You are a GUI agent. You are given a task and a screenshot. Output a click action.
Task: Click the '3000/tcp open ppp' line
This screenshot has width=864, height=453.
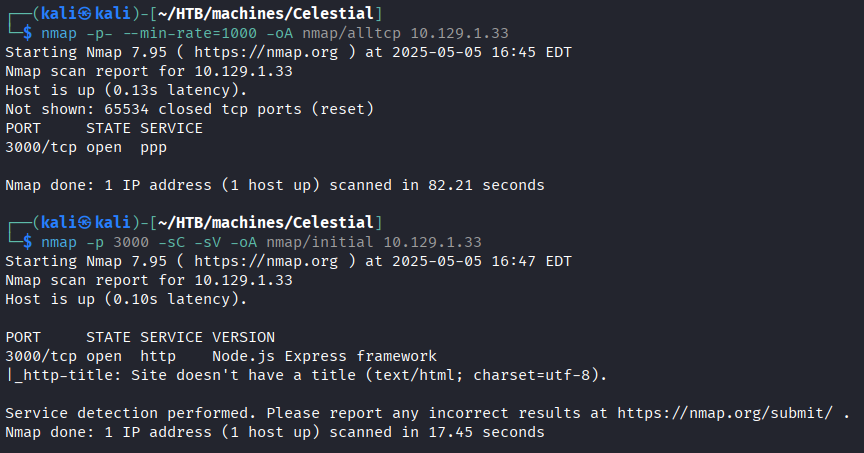click(x=86, y=148)
